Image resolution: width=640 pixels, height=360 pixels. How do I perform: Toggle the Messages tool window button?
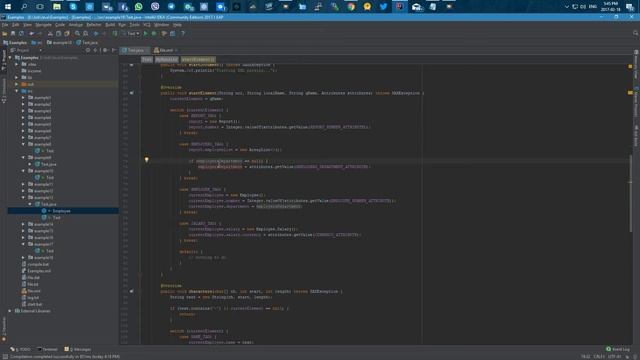pos(78,349)
